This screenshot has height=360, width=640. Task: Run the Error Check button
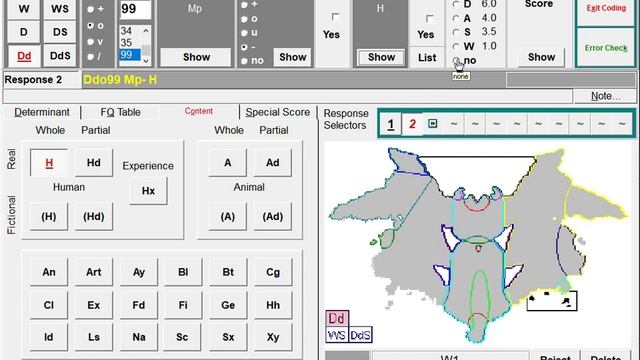click(606, 48)
